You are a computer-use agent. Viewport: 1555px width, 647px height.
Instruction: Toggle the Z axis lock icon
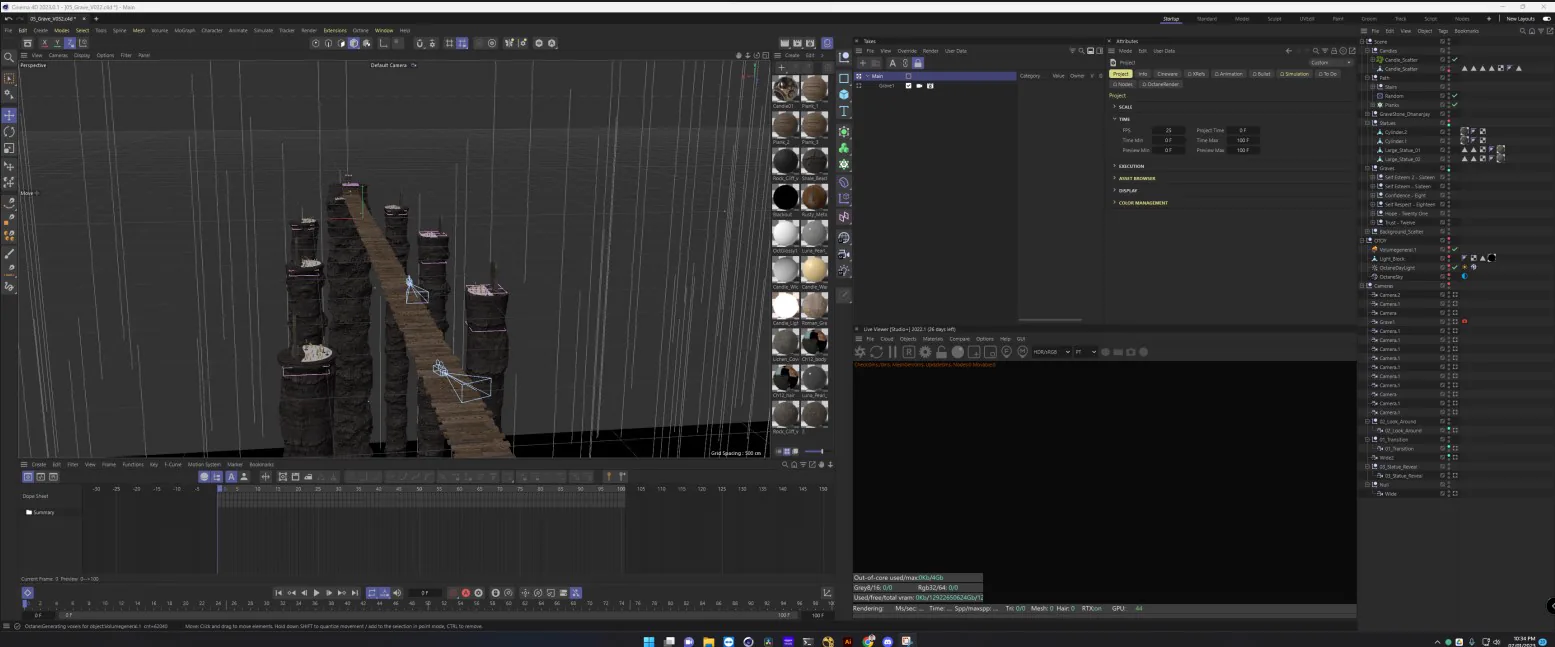[69, 43]
